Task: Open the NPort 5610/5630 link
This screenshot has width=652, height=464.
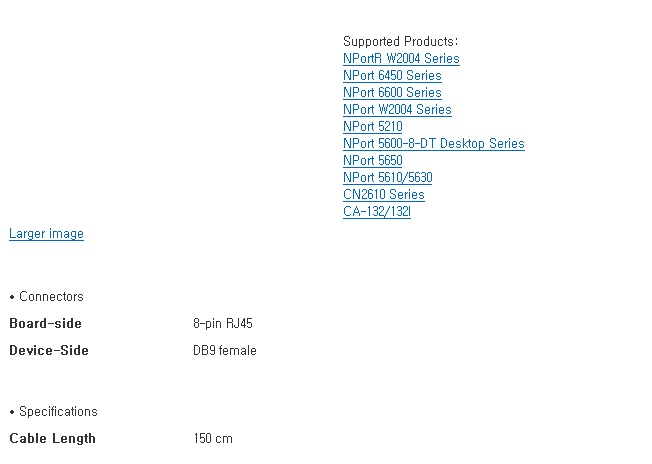Action: pos(388,178)
